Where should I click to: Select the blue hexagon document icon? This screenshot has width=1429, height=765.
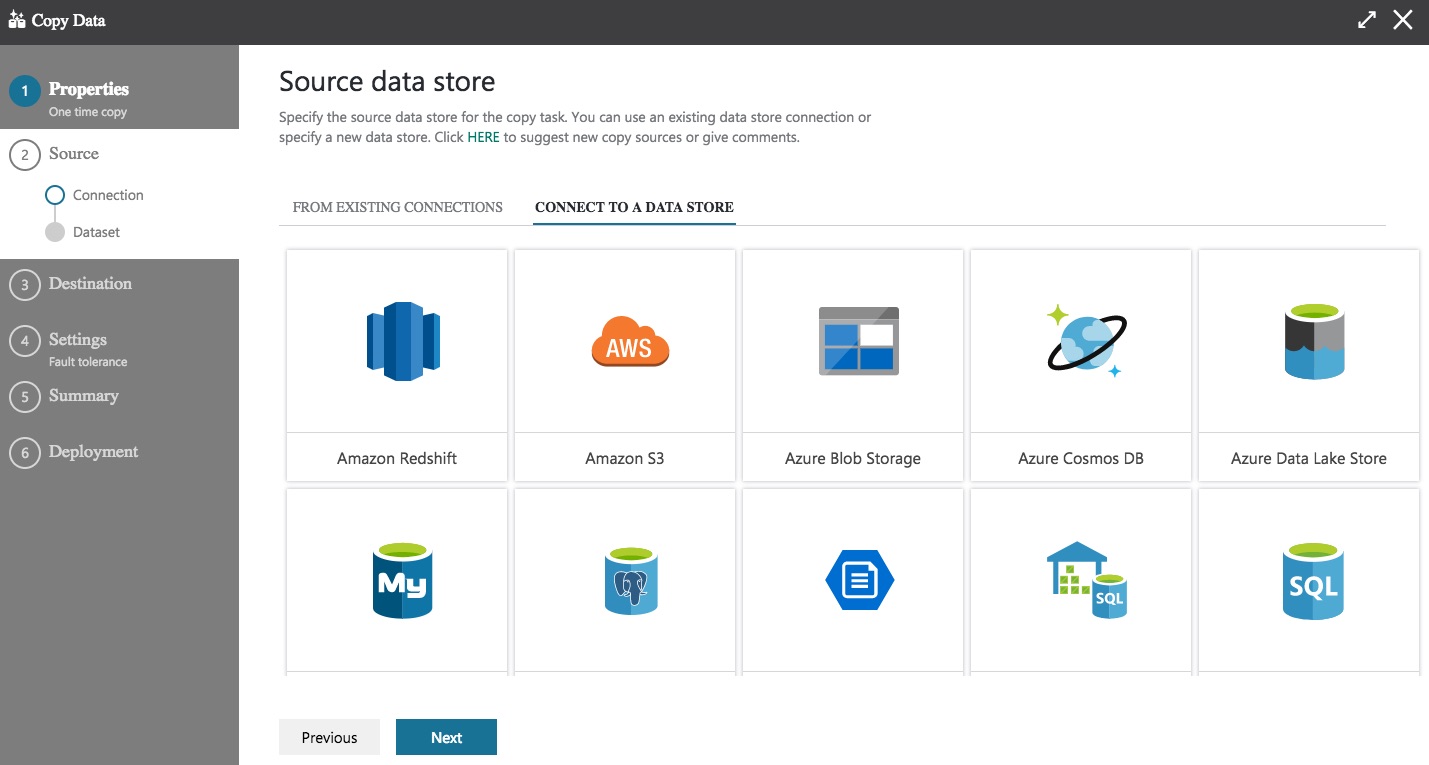(859, 581)
